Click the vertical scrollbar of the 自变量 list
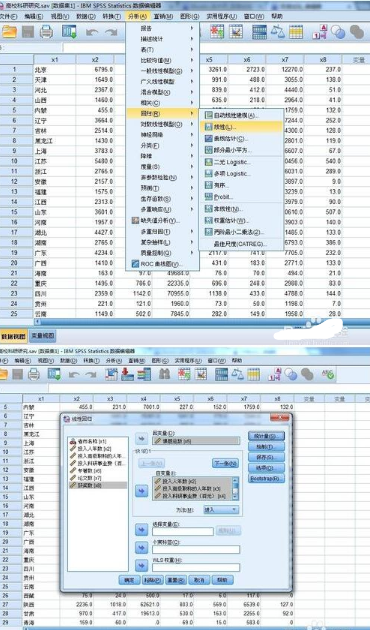370x630 pixels. click(235, 488)
